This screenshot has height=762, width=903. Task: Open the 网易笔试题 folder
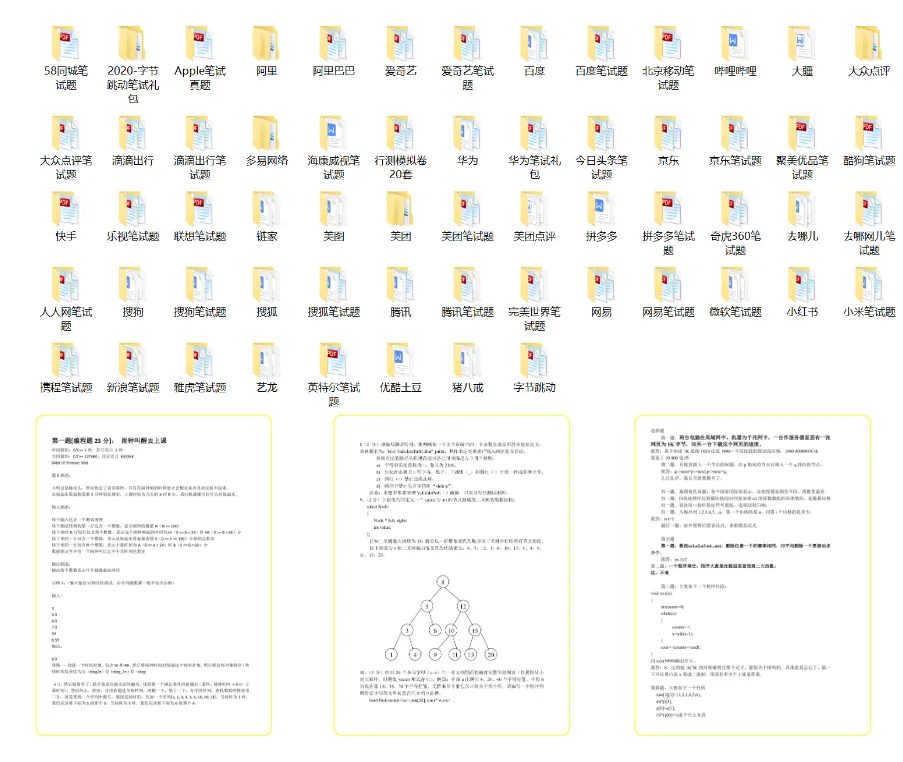[x=668, y=285]
